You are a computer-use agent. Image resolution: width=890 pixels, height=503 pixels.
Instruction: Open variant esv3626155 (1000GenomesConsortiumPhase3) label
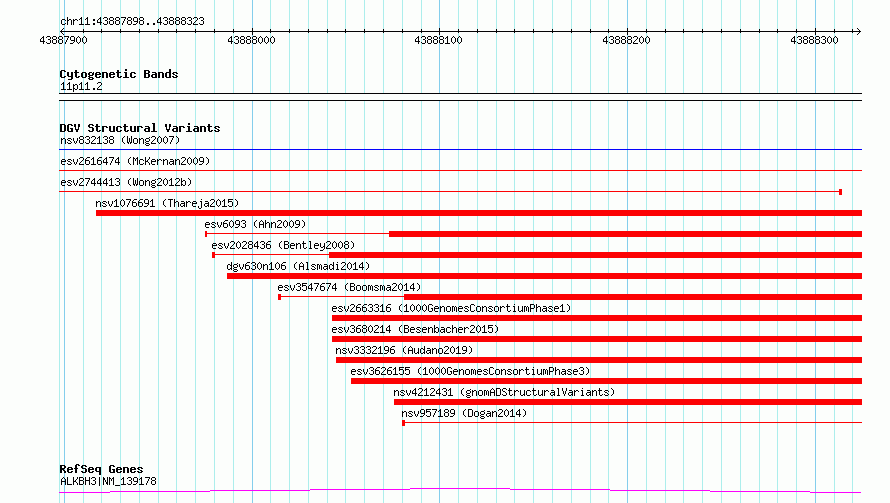tap(470, 371)
